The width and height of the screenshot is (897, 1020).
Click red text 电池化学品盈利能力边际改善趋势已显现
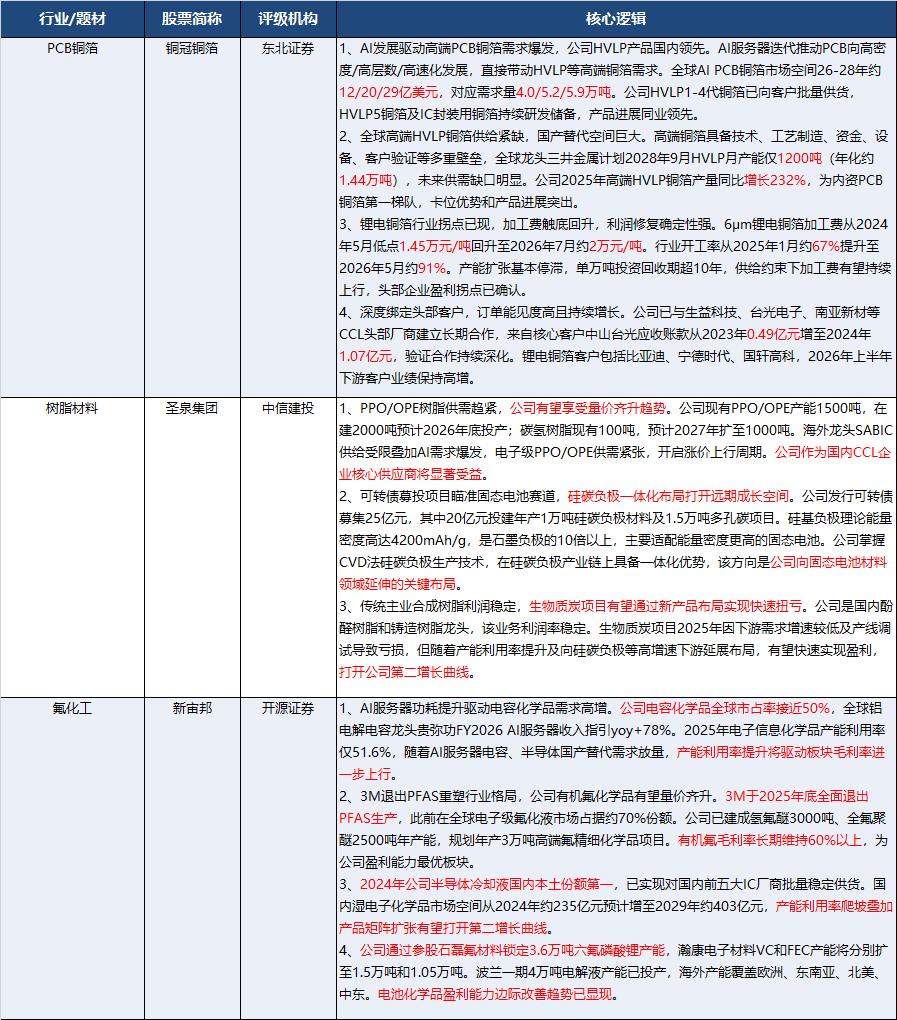(495, 995)
